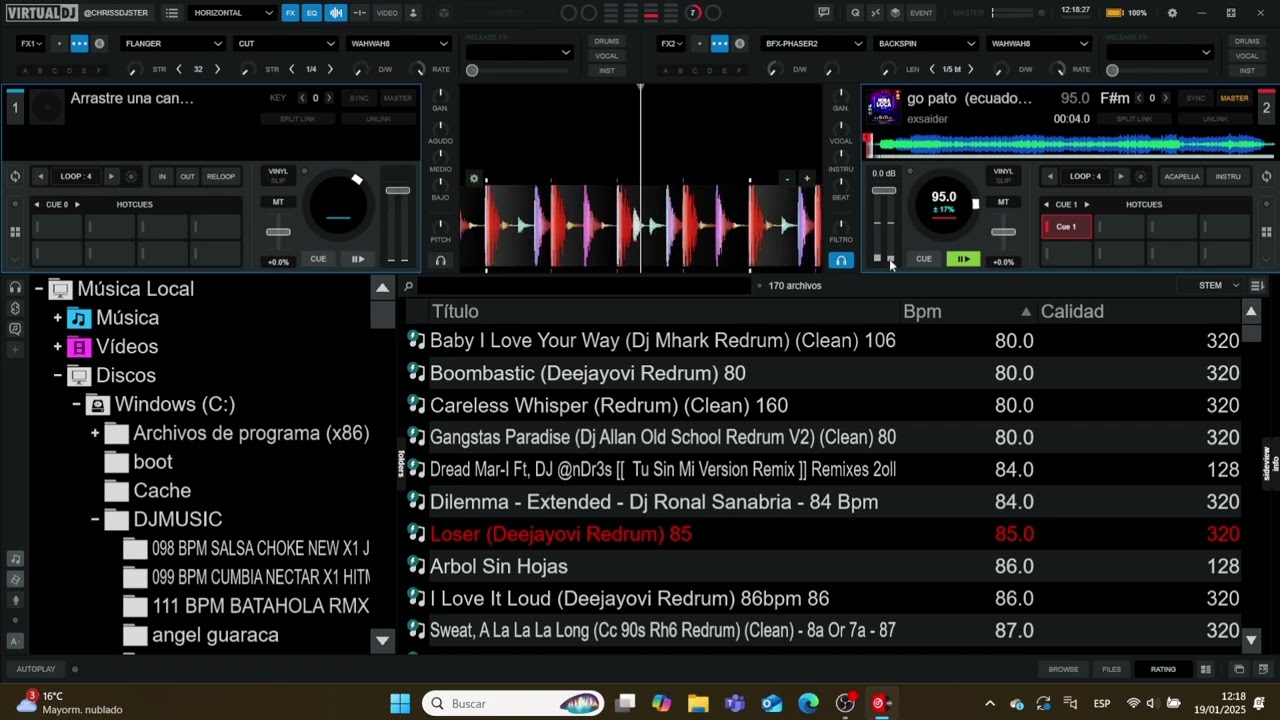The width and height of the screenshot is (1280, 720).
Task: Open VirtualDJ settings gear icon
Action: tap(1172, 13)
